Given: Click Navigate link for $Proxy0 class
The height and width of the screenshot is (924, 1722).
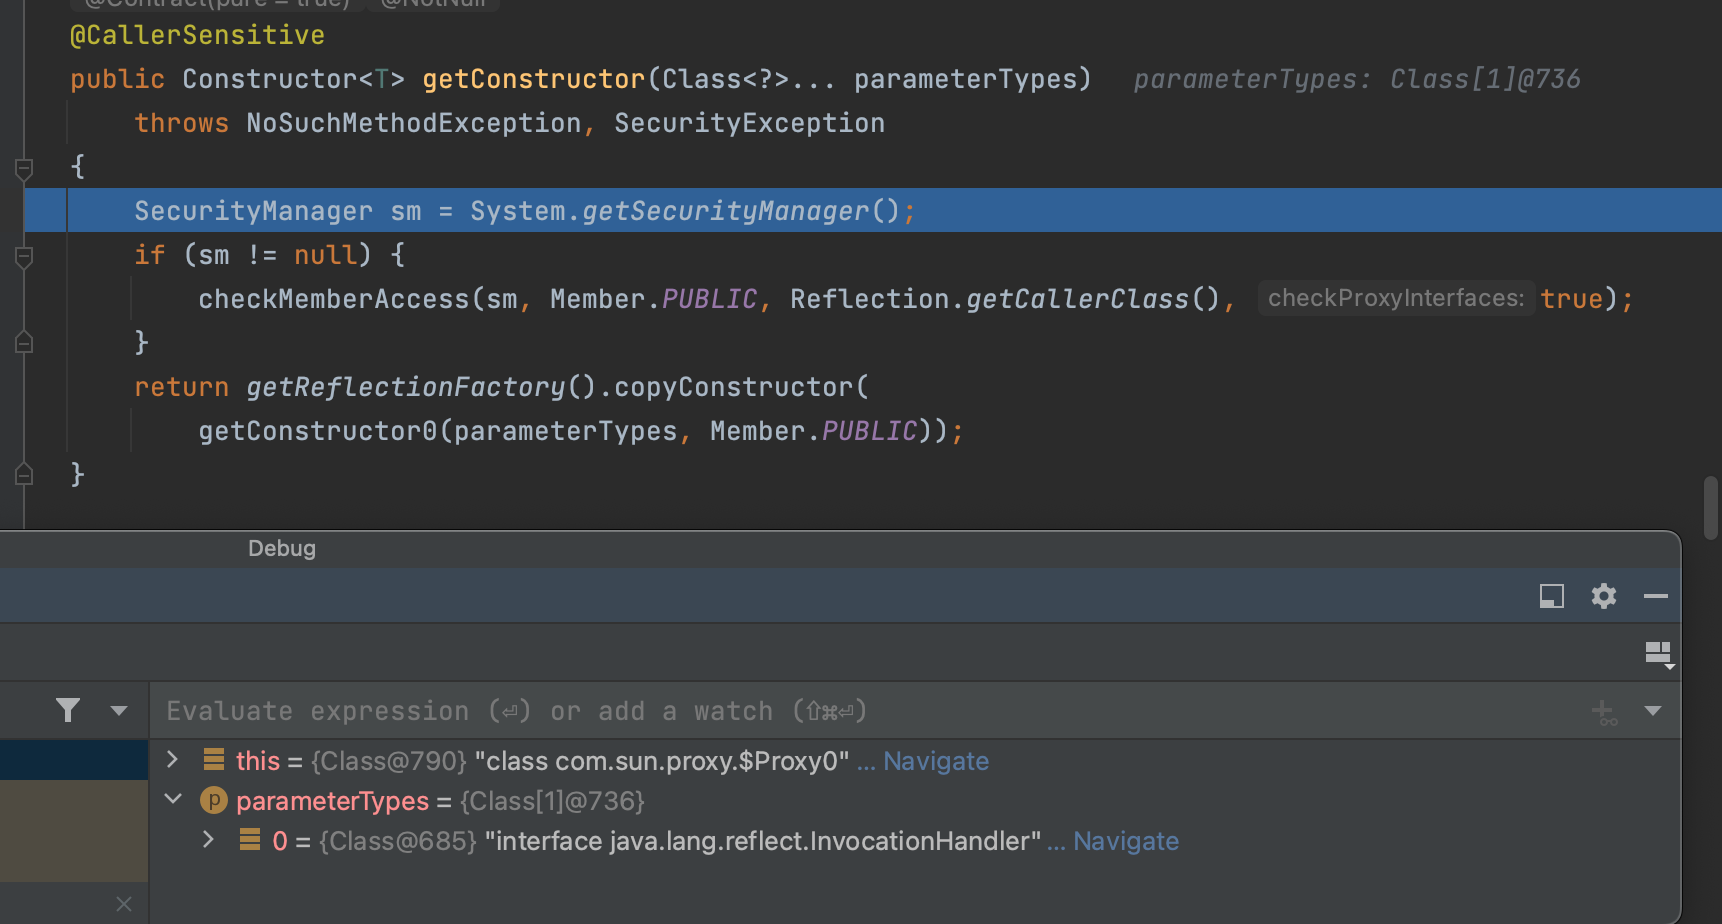Looking at the screenshot, I should click(935, 761).
